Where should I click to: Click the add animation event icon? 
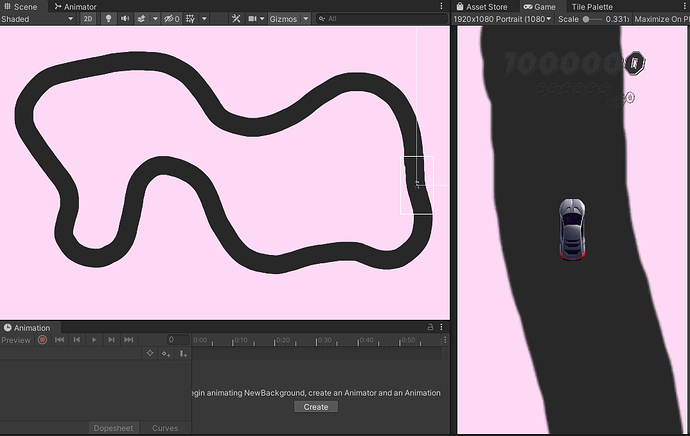point(183,353)
